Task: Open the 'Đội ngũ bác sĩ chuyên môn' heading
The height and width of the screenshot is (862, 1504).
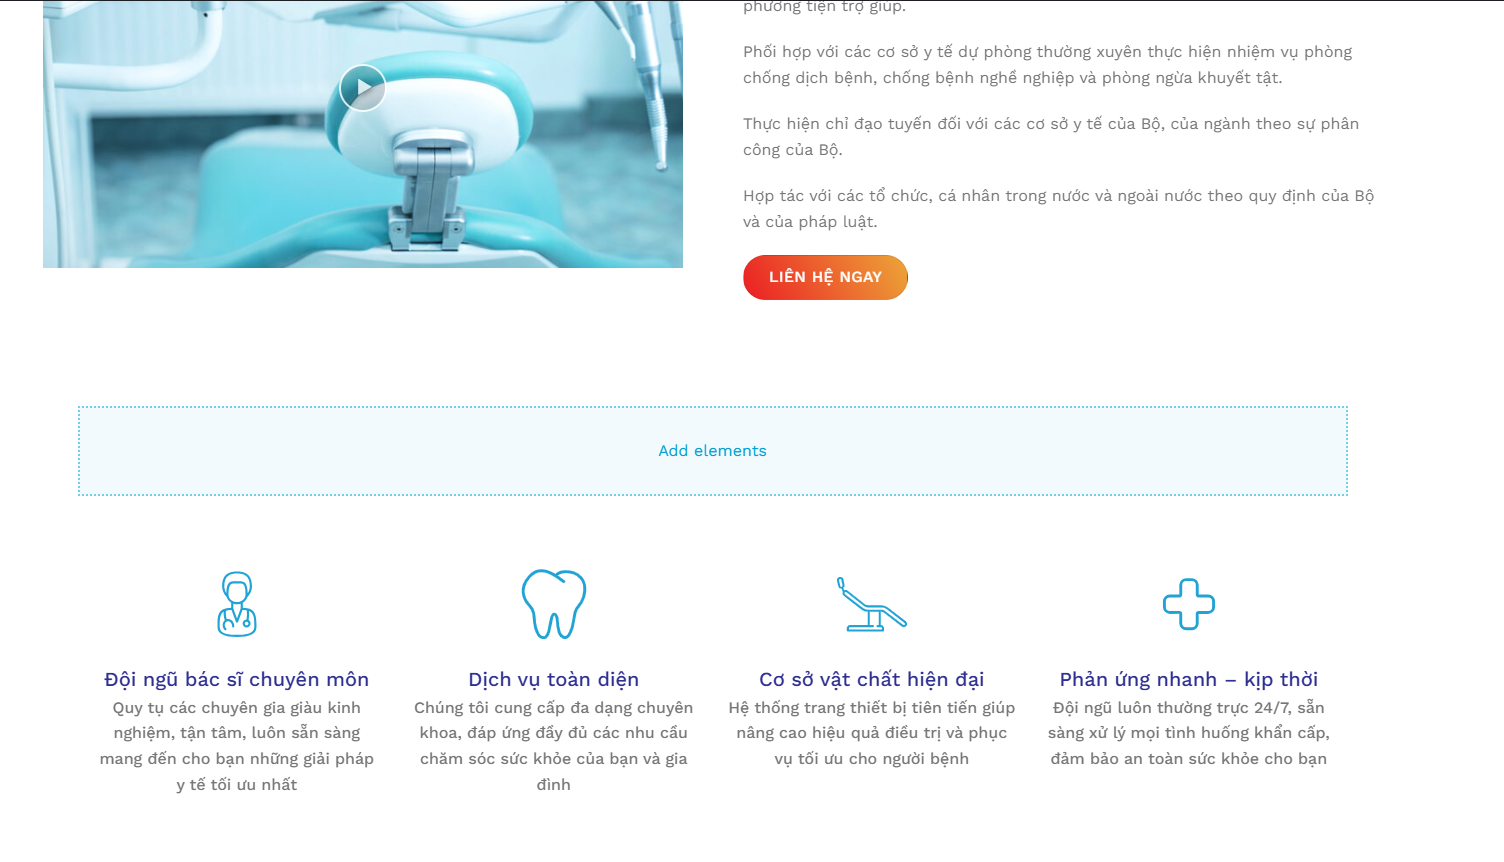Action: 237,679
